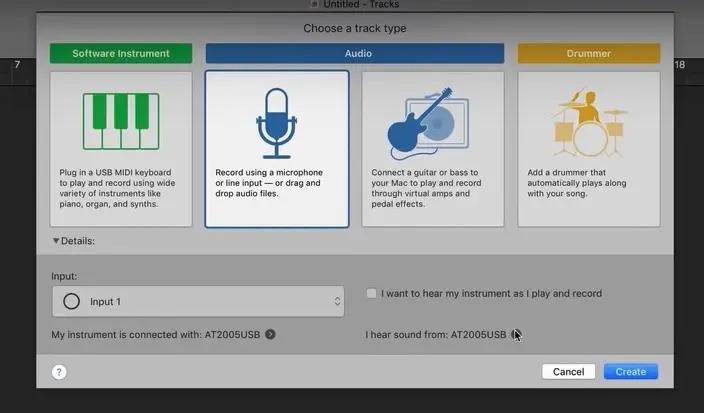Click the Create button
This screenshot has height=413, width=704.
pos(630,372)
